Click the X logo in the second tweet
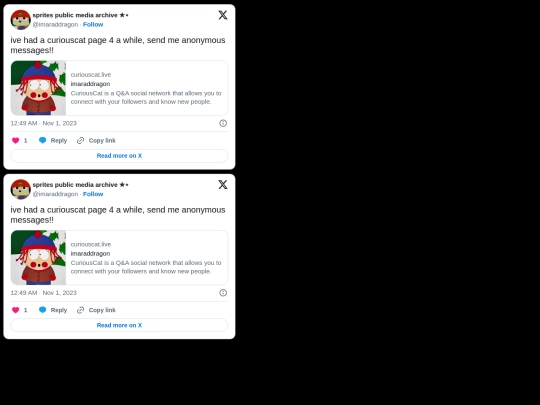This screenshot has height=405, width=540. [223, 185]
